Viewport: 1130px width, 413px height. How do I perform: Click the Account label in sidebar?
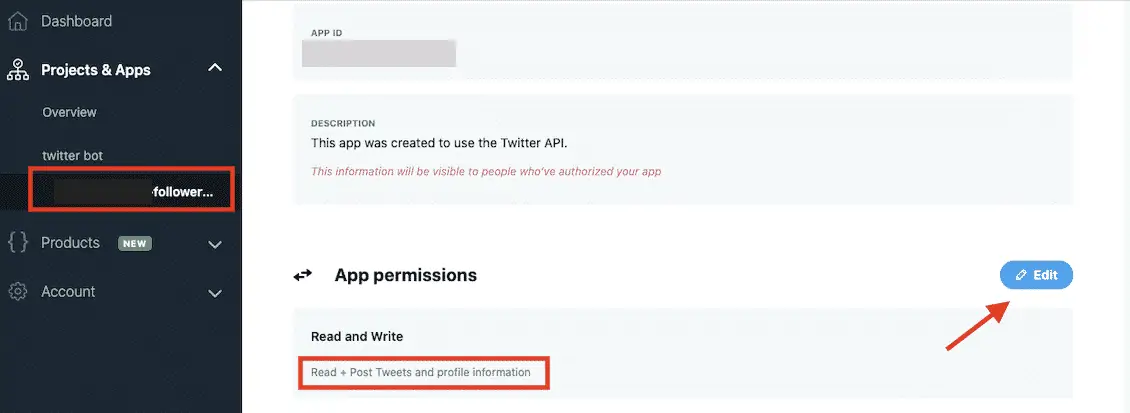tap(68, 292)
